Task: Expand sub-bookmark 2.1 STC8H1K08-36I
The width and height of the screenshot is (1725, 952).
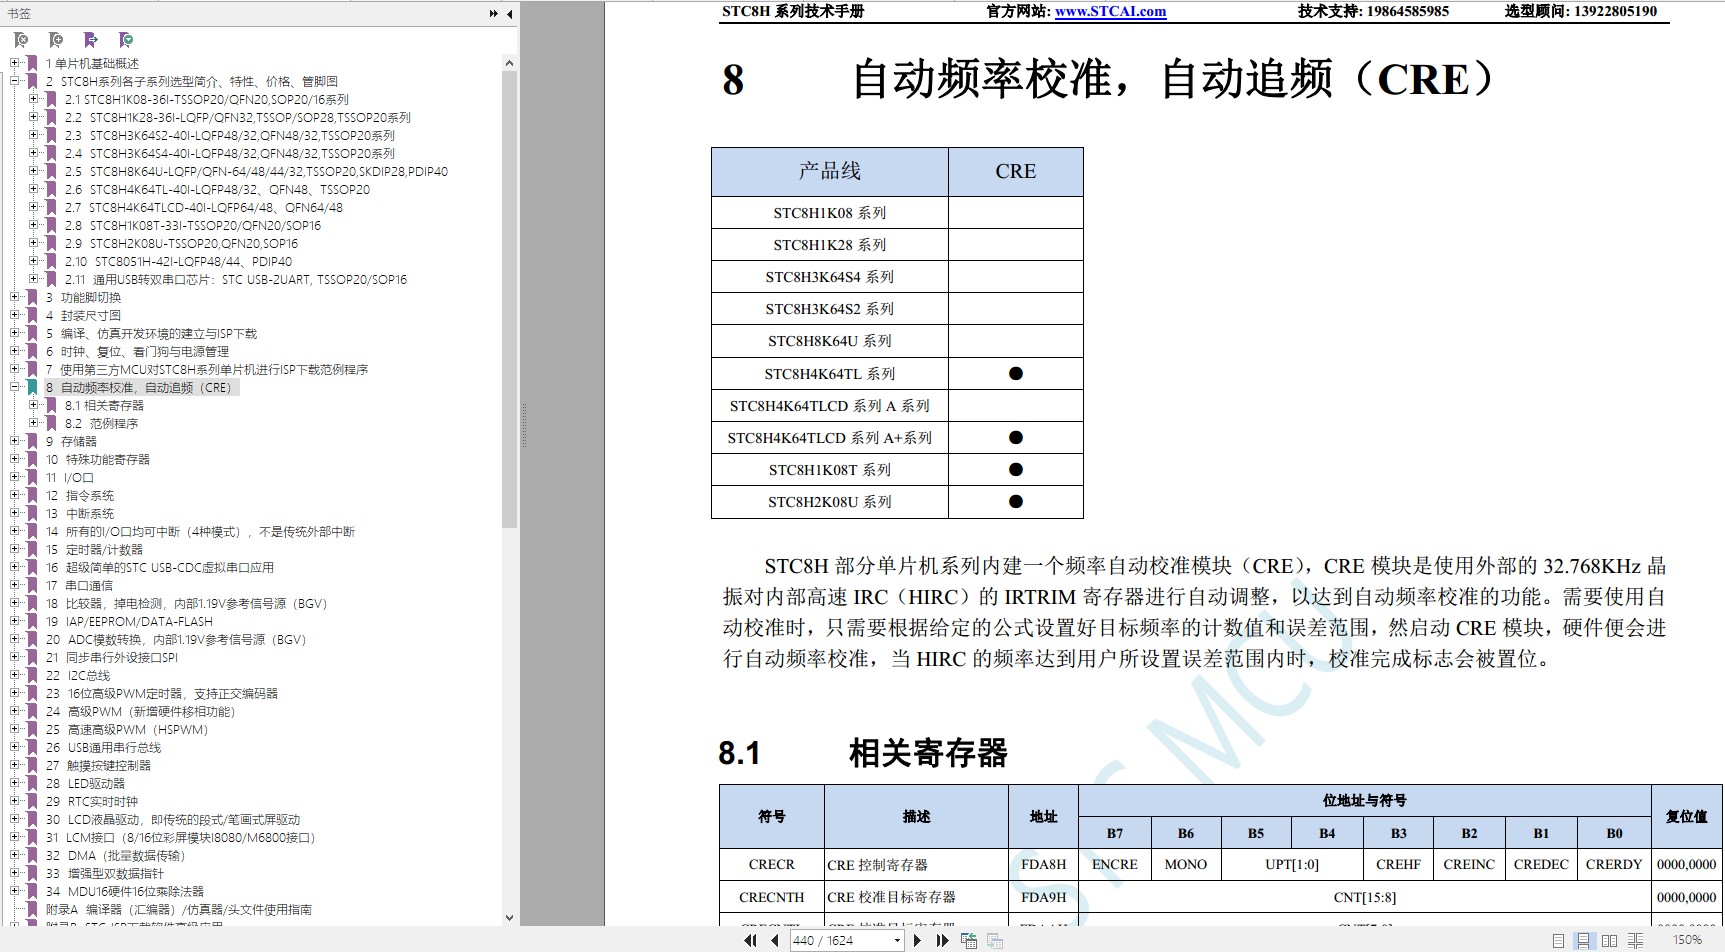Action: point(34,99)
